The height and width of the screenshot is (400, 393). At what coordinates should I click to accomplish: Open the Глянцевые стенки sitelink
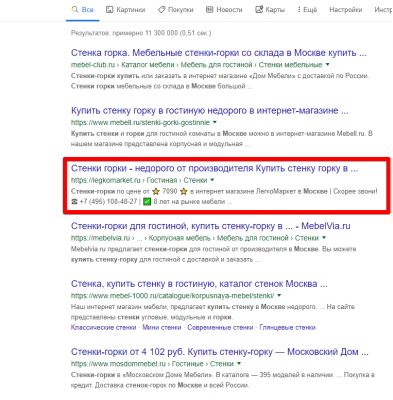click(287, 327)
